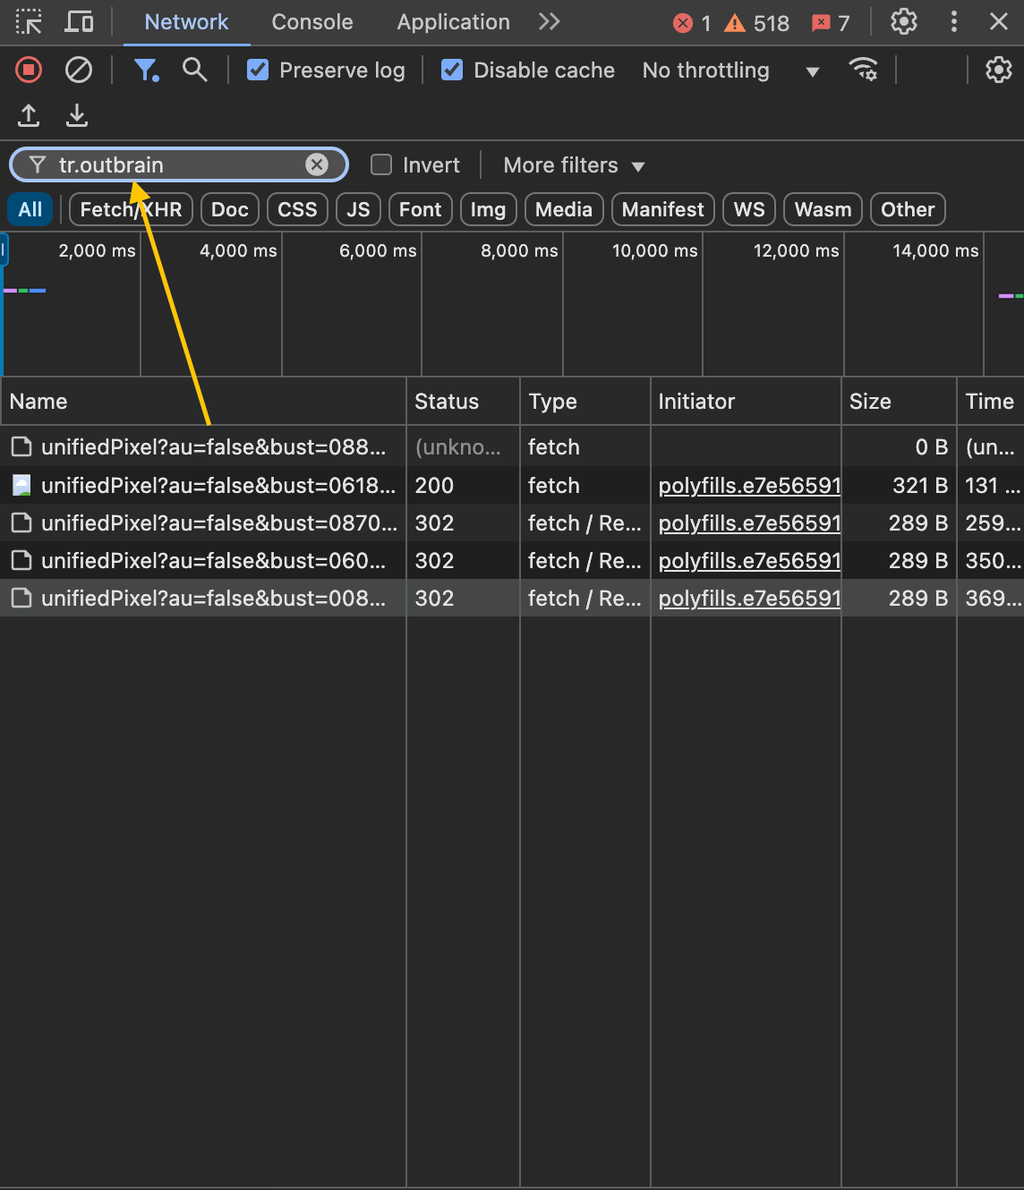Uncheck the Disable cache checkbox
Viewport: 1024px width, 1190px height.
point(452,70)
